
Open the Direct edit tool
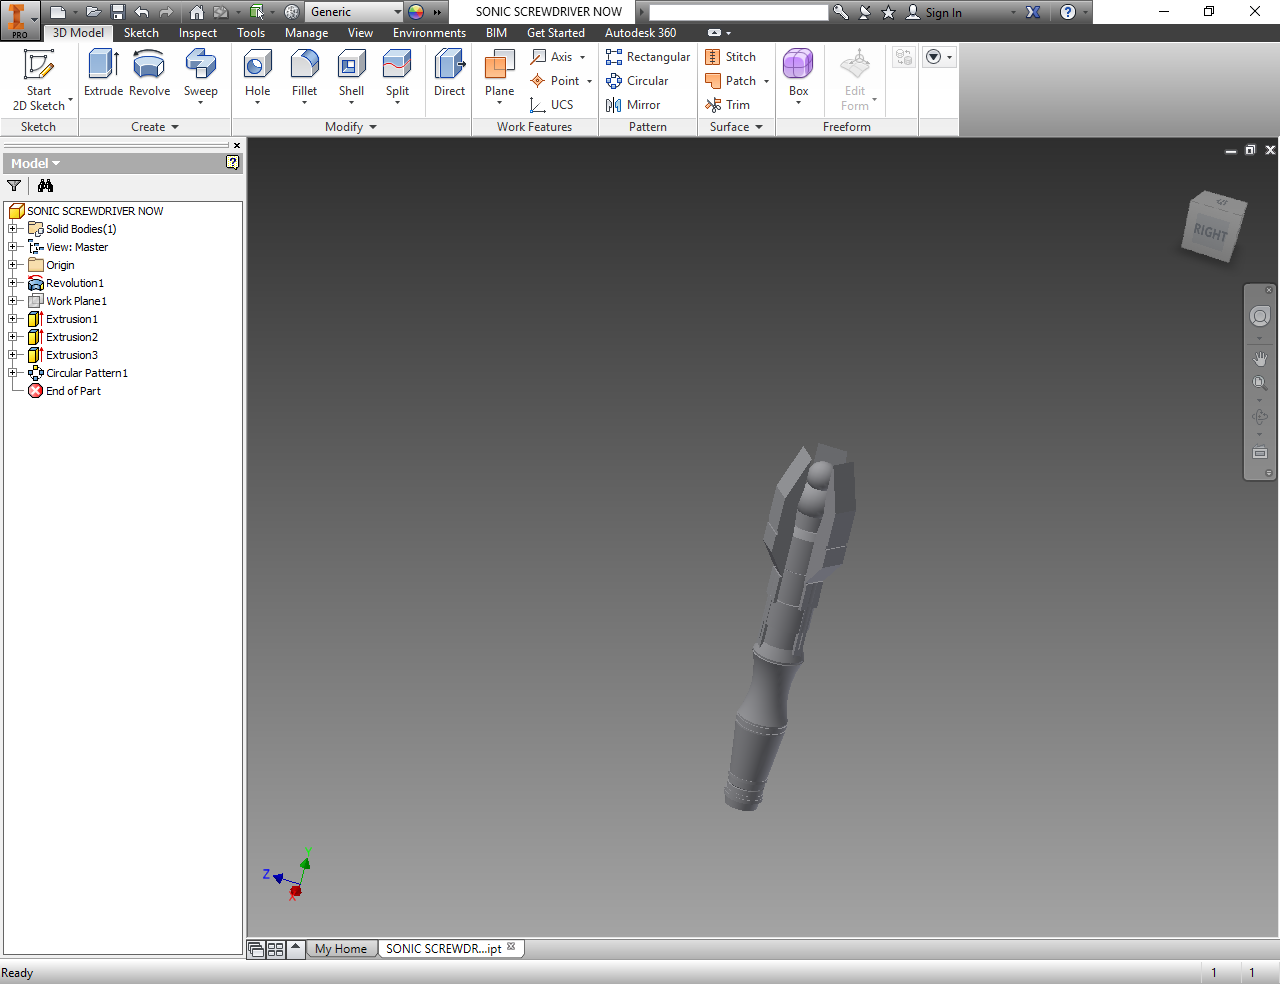point(449,74)
